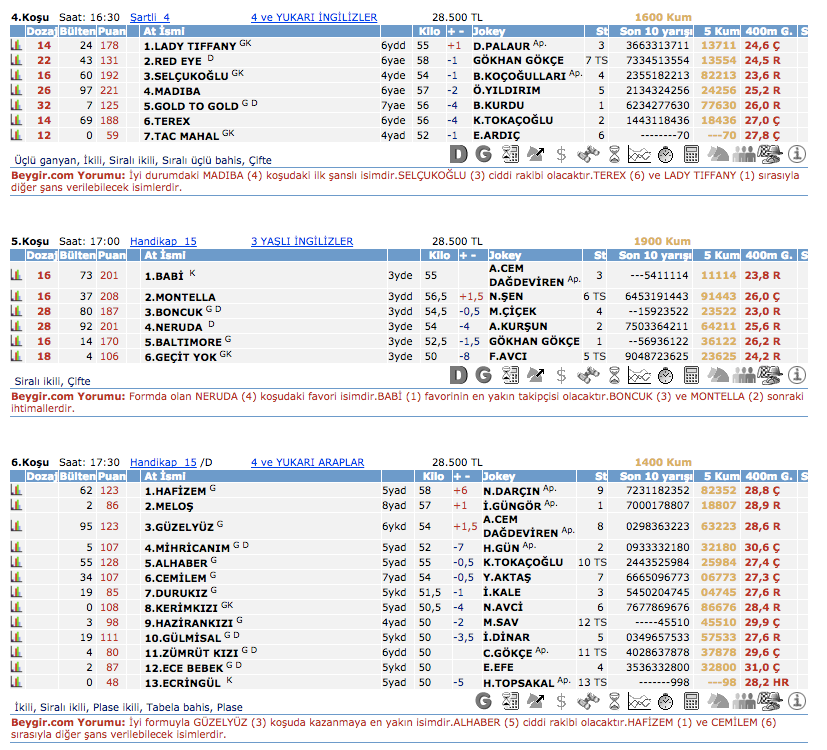Open the Şartli 4 link
827x750 pixels.
coord(150,18)
